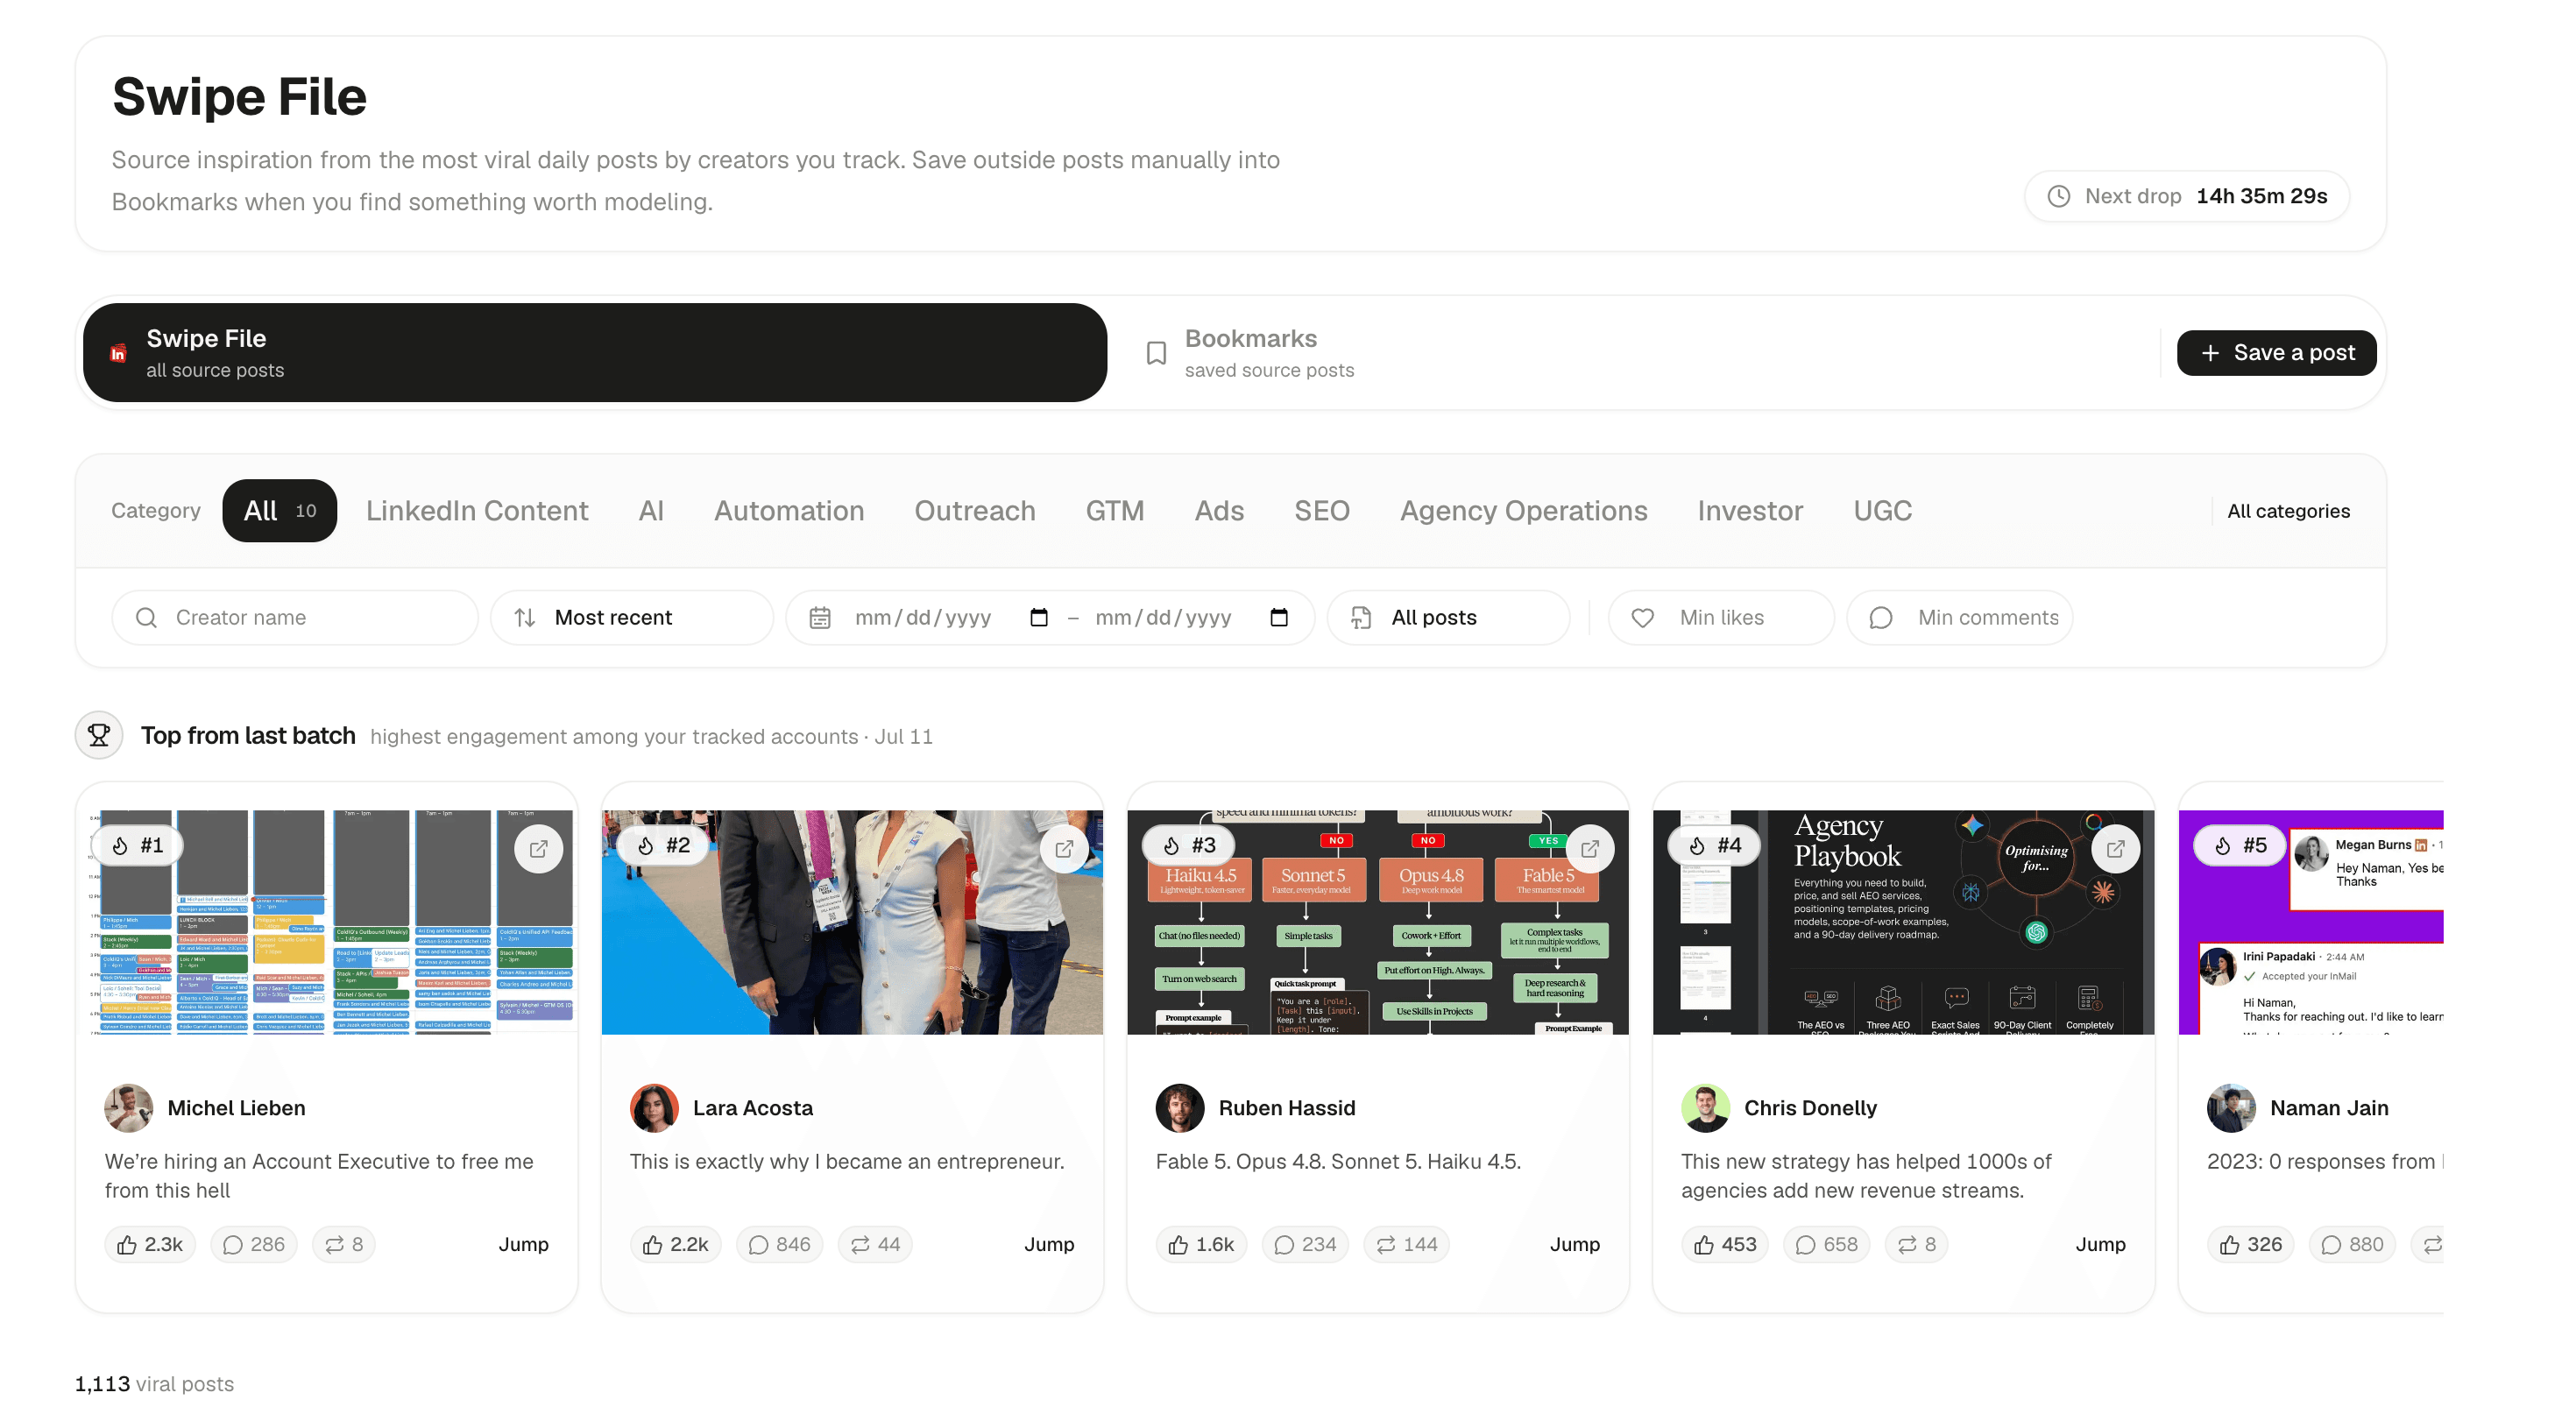Click the #5 rank badge on Naman Jain post
Viewport: 2576px width, 1421px height.
tap(2241, 845)
